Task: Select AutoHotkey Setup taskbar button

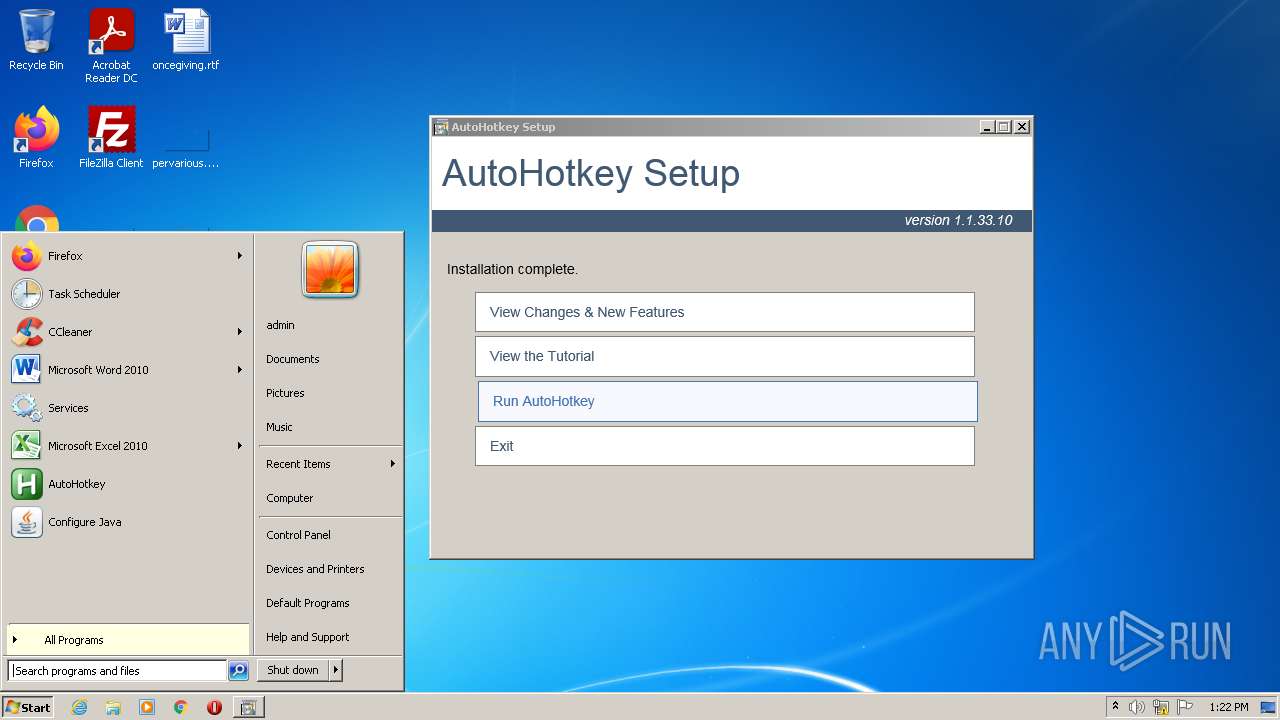Action: click(248, 707)
